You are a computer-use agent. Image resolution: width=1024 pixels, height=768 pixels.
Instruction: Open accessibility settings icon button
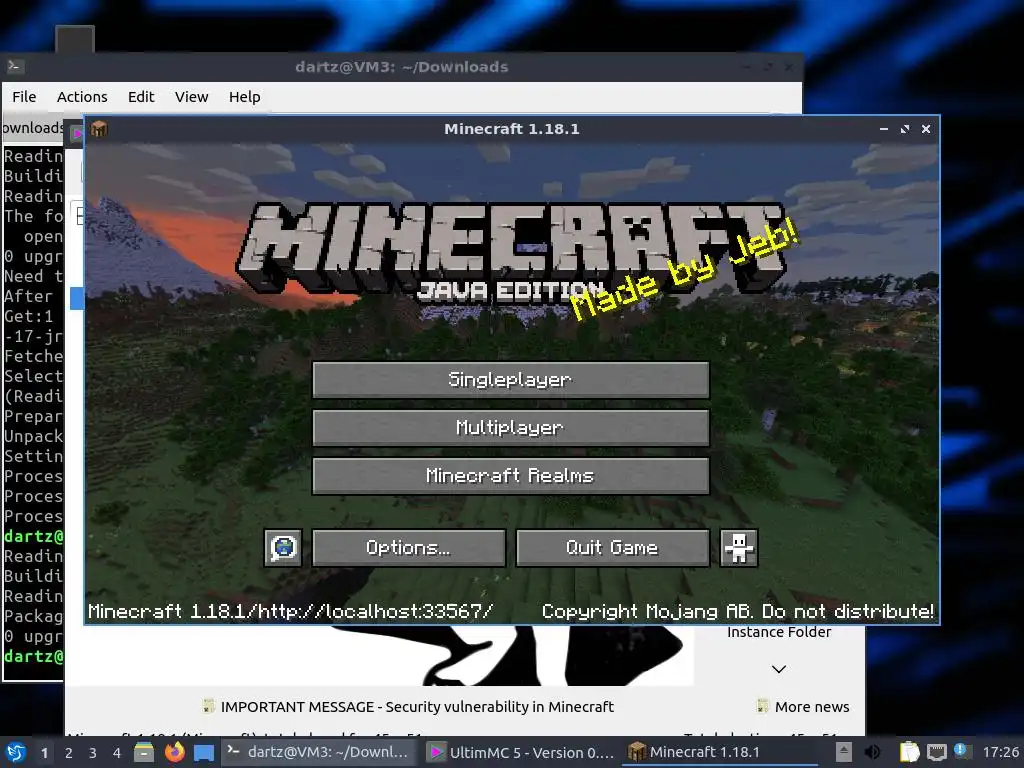pos(739,547)
